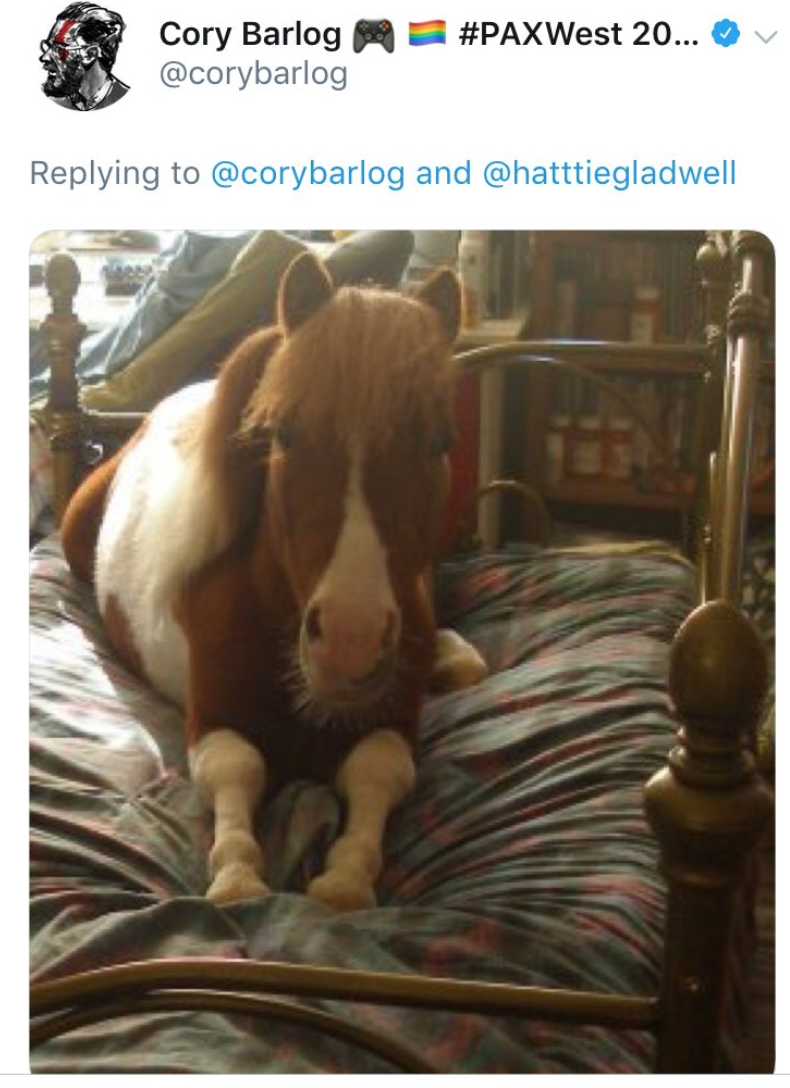The width and height of the screenshot is (790, 1088).
Task: Click the word "and" between mentions
Action: pos(443,173)
